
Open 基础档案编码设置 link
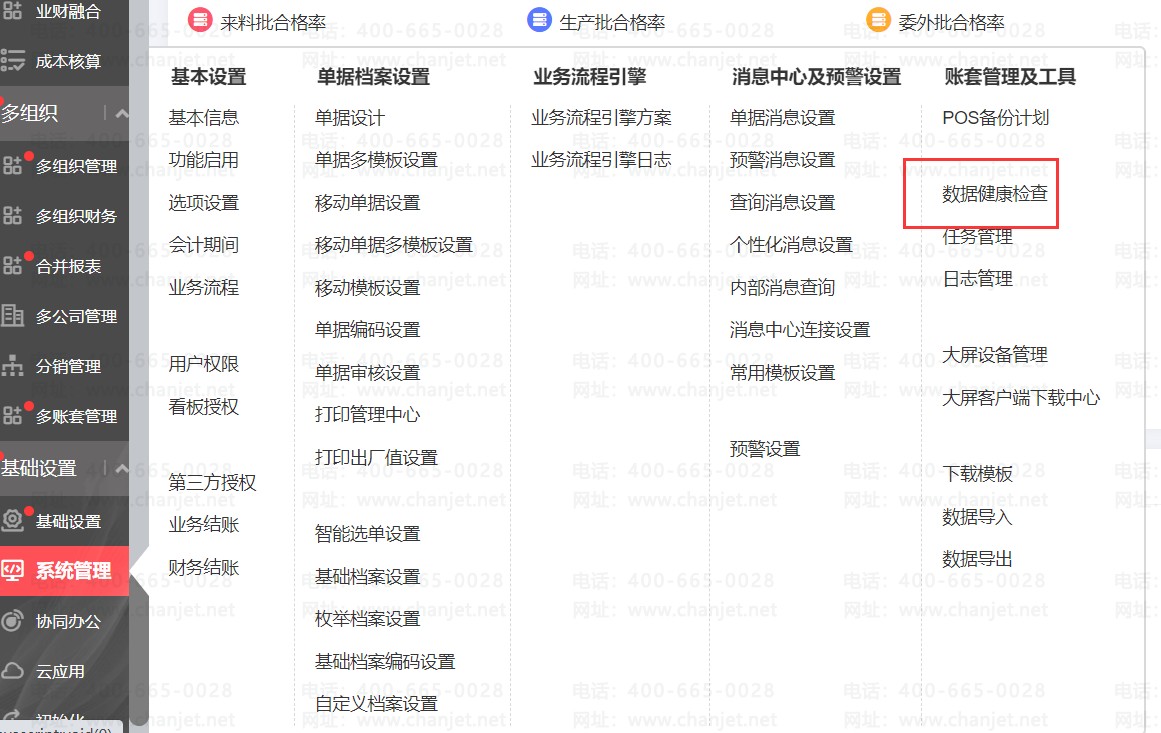385,662
